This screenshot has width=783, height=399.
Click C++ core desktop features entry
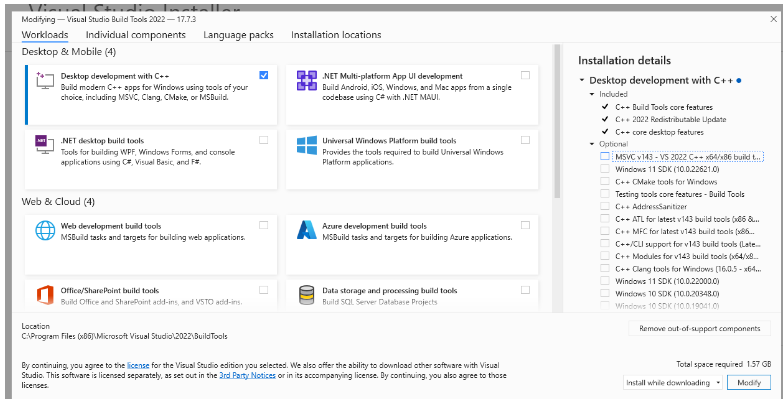(659, 132)
